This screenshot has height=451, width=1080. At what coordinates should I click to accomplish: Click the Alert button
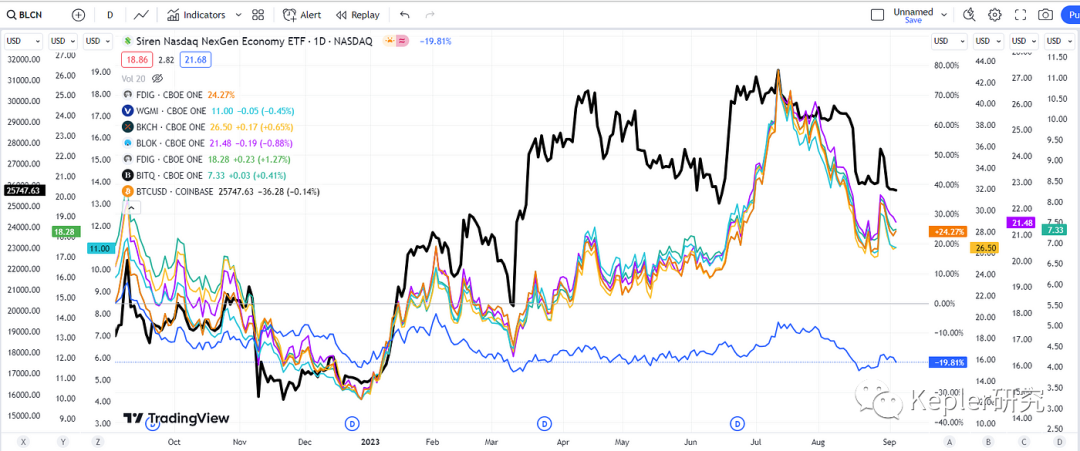tap(302, 14)
